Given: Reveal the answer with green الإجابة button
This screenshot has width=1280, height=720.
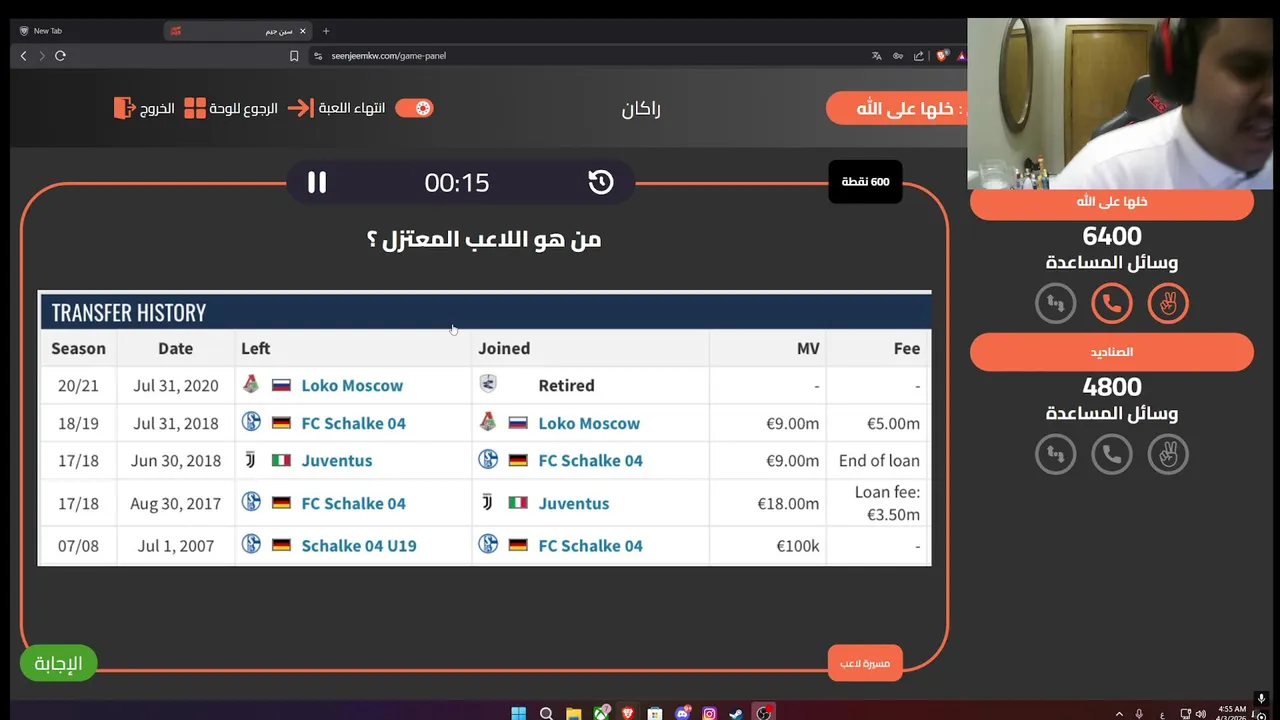Looking at the screenshot, I should pyautogui.click(x=58, y=663).
